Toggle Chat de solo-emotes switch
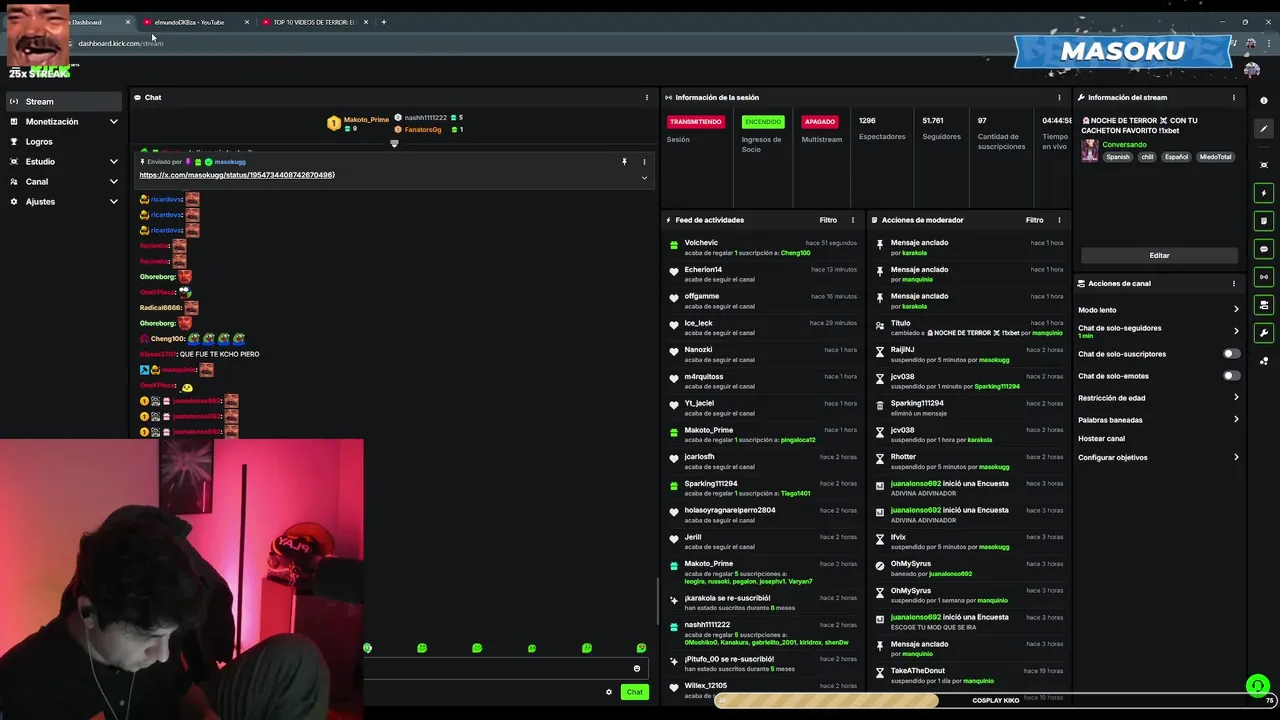 1231,376
